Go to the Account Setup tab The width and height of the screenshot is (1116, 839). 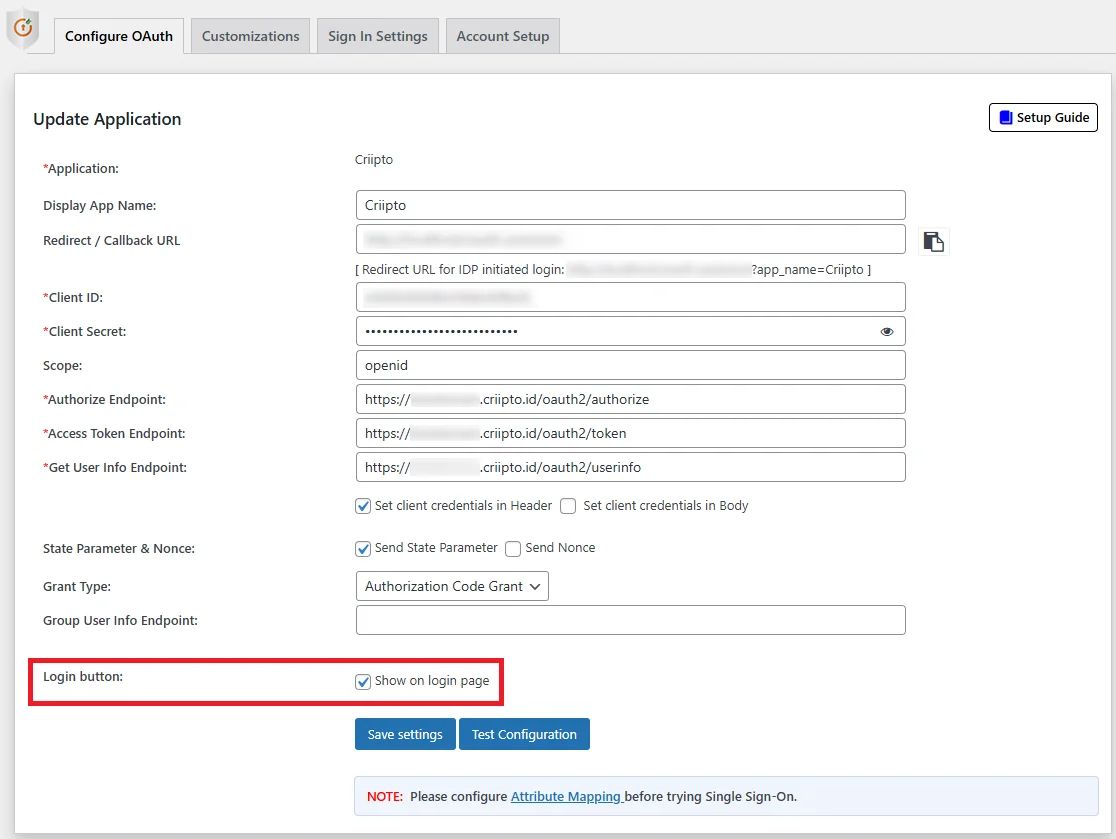click(502, 36)
